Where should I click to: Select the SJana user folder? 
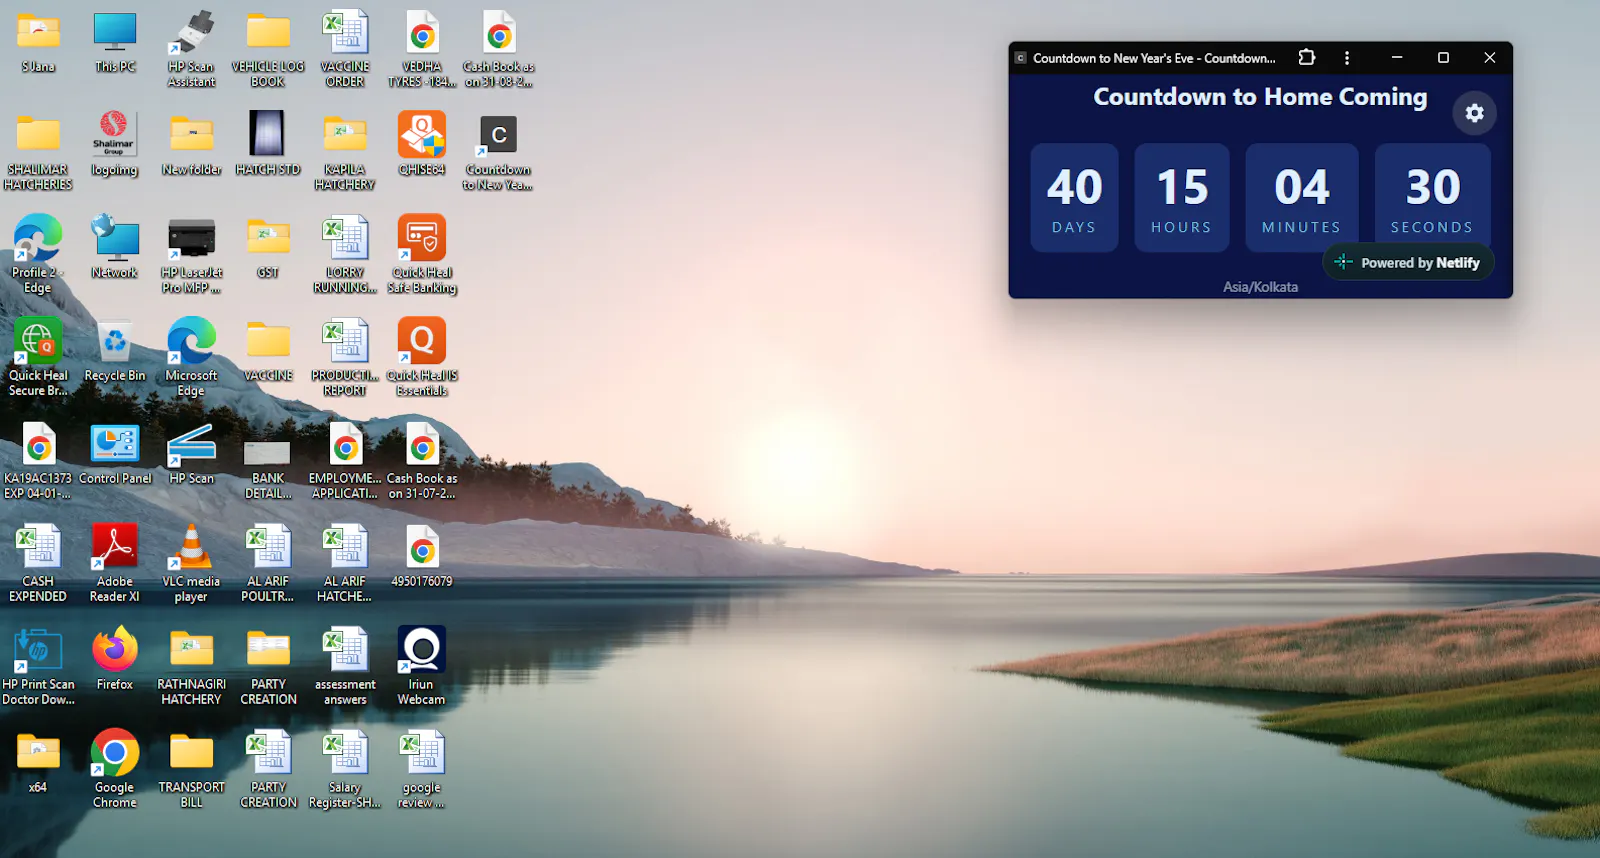[x=38, y=44]
